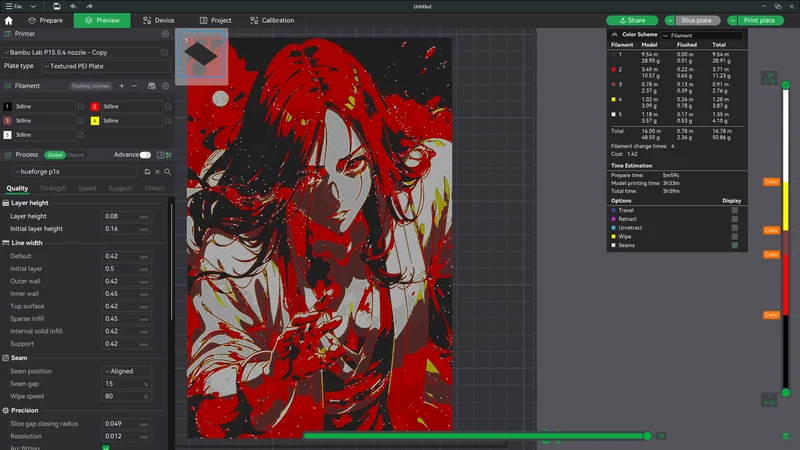Click the redo arrow icon
The height and width of the screenshot is (450, 800).
89,6
